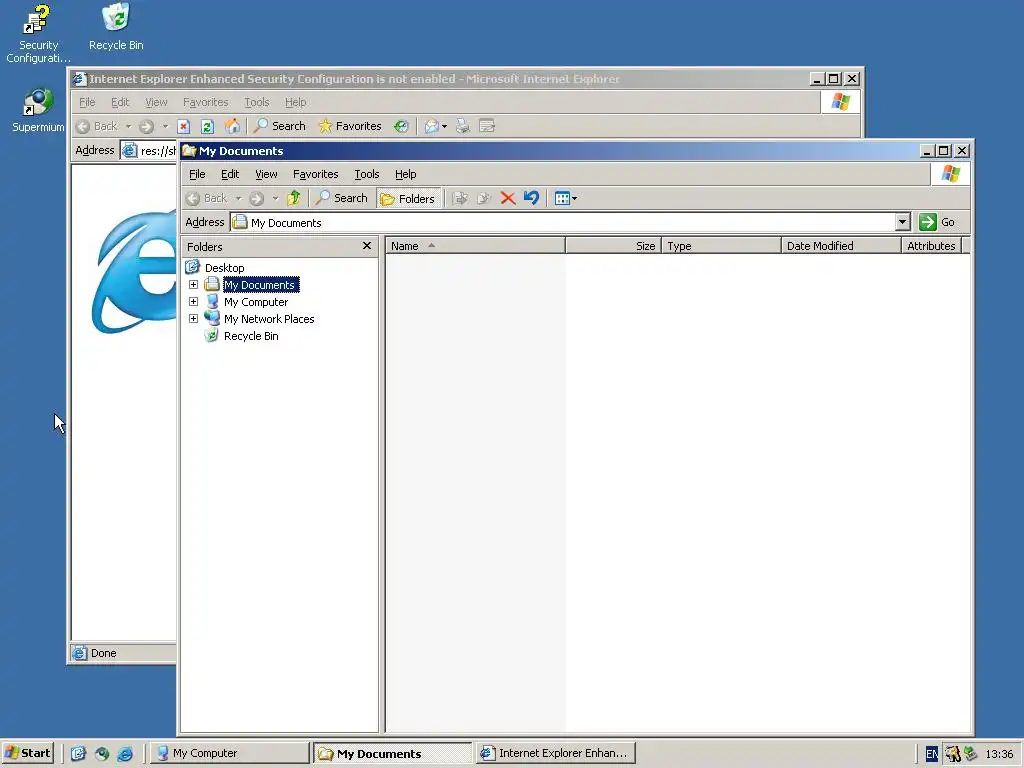Switch to My Computer taskbar button
This screenshot has height=768, width=1024.
point(231,753)
